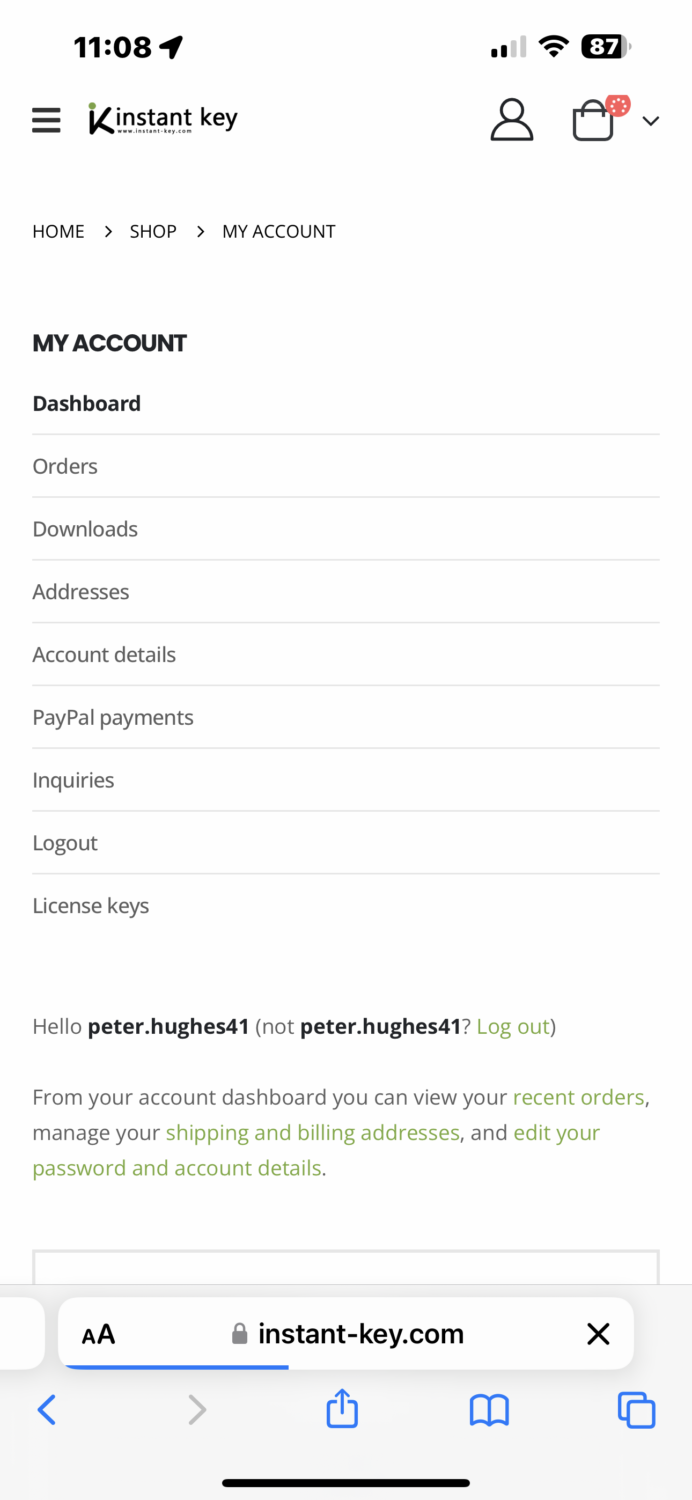Image resolution: width=692 pixels, height=1500 pixels.
Task: Open the shopping bag cart icon
Action: 593,121
